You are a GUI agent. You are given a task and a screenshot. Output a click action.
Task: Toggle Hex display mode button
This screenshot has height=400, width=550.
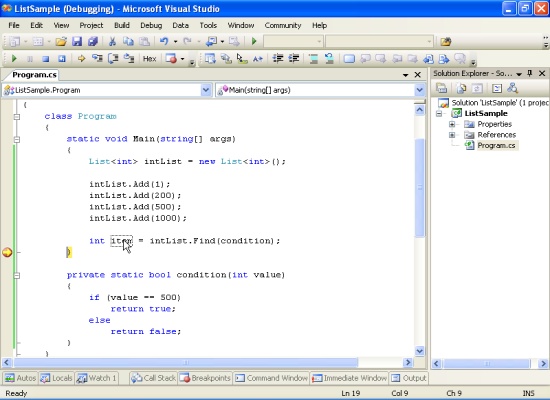coord(149,59)
